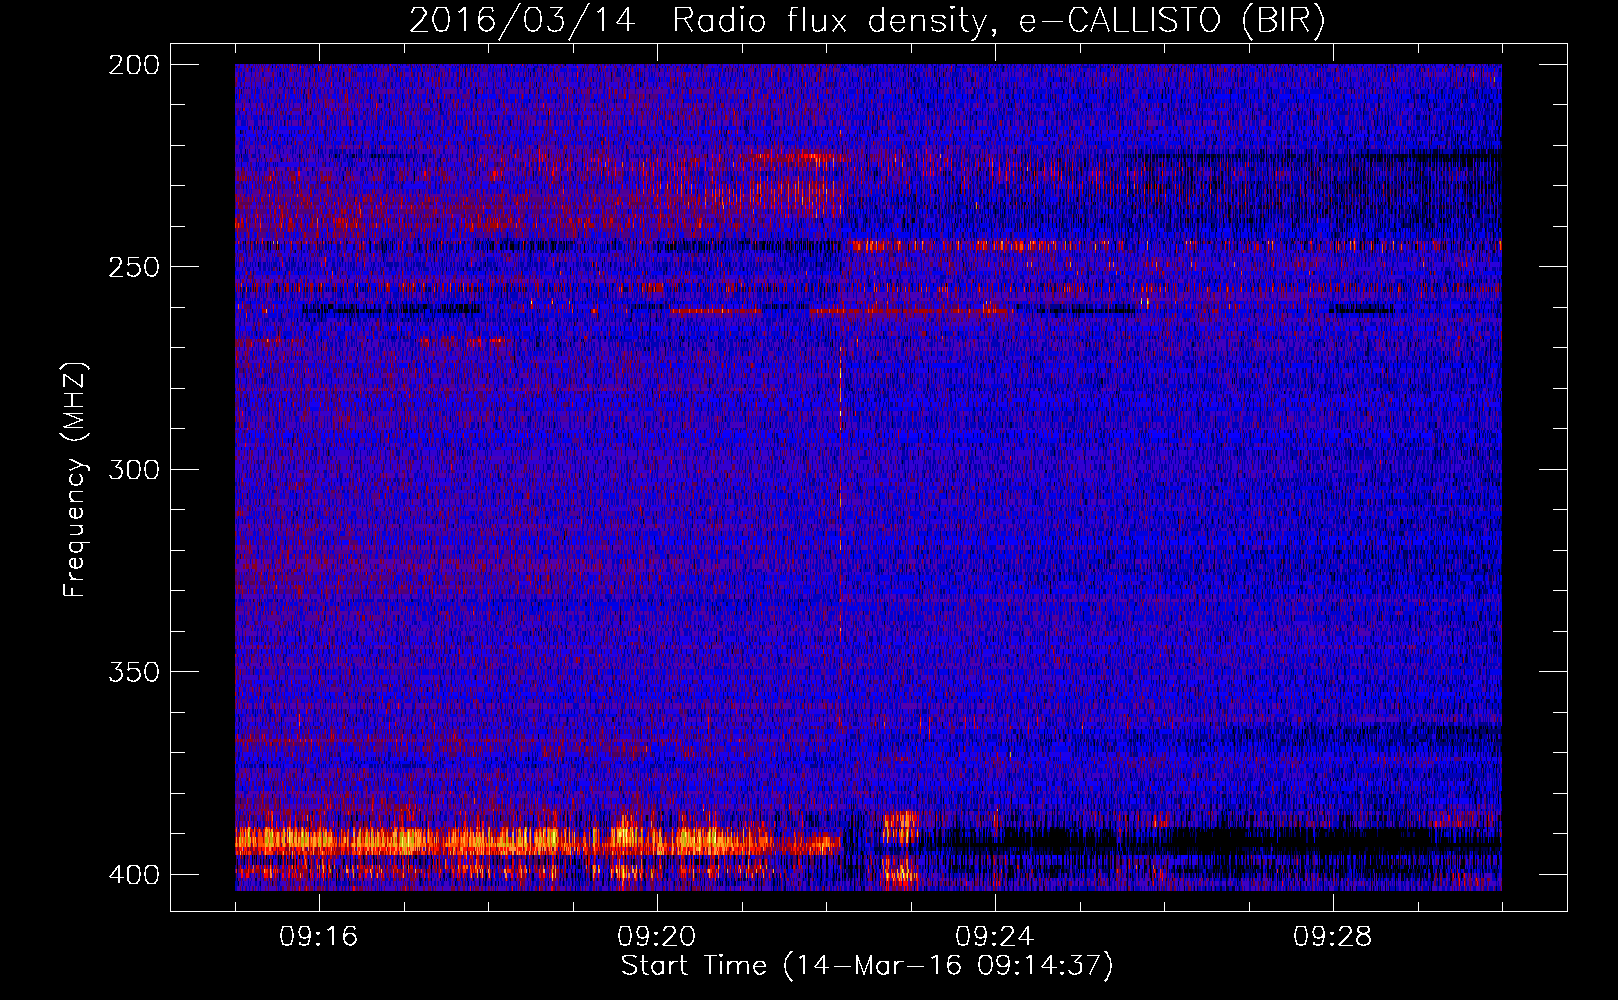Screen dimensions: 1618x1000
Task: Click the "Frequency (MHZ)" axis label
Action: [75, 480]
